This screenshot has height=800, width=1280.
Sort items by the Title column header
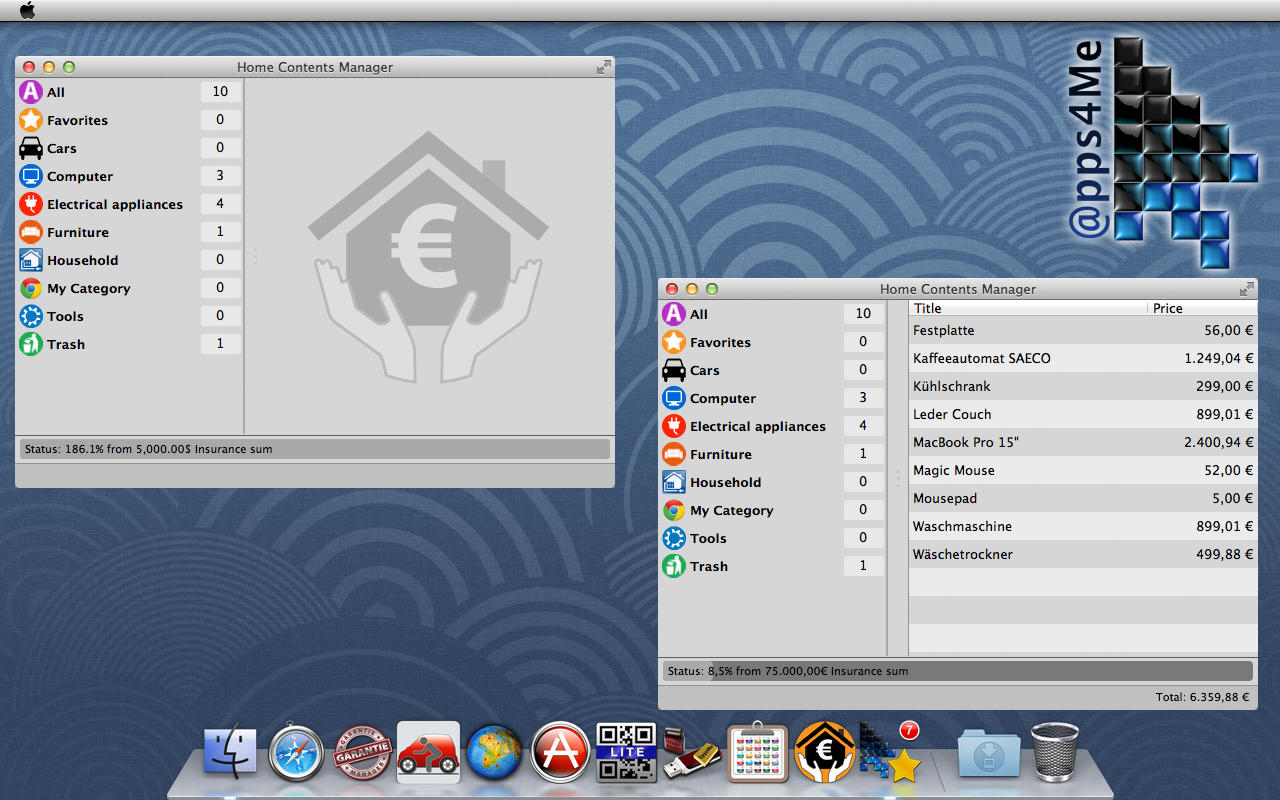[1027, 308]
